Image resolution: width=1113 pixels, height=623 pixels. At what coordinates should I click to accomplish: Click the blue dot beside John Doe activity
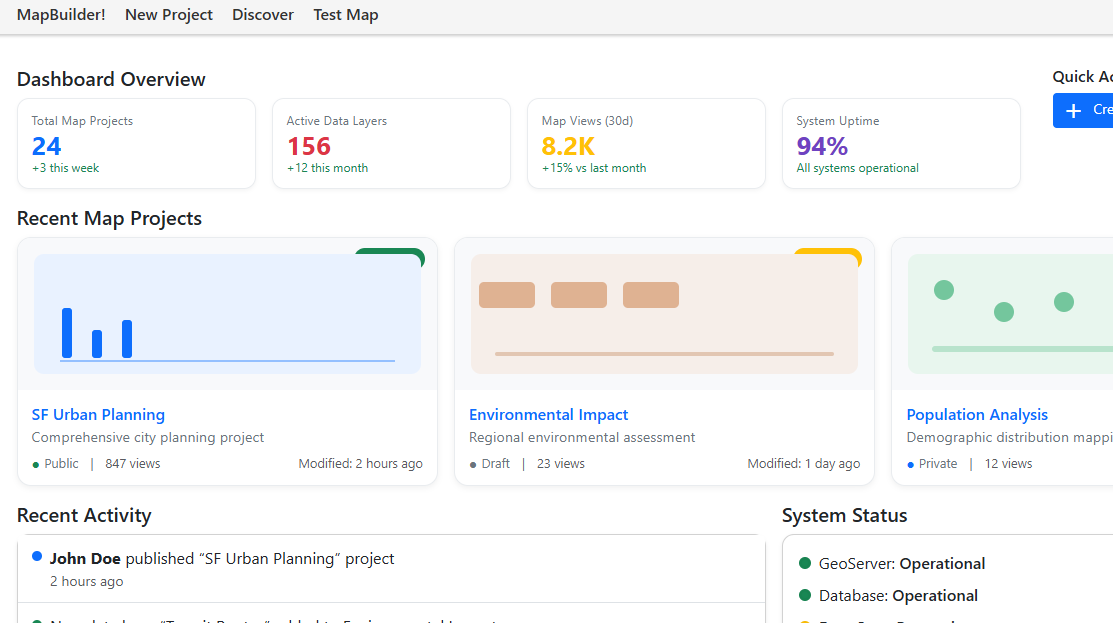(37, 556)
